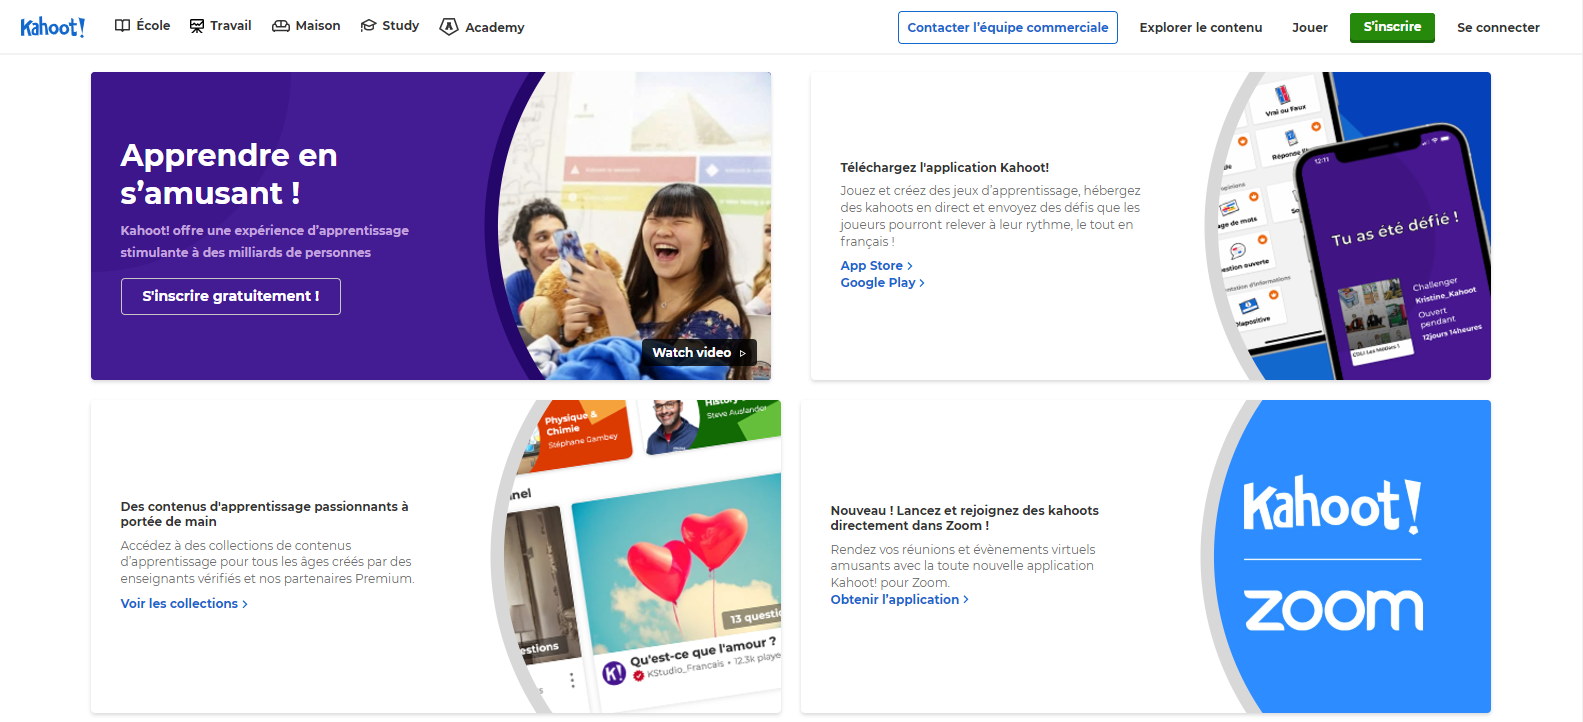Open the App Store link
Screen dimensions: 1583x722
tap(876, 266)
